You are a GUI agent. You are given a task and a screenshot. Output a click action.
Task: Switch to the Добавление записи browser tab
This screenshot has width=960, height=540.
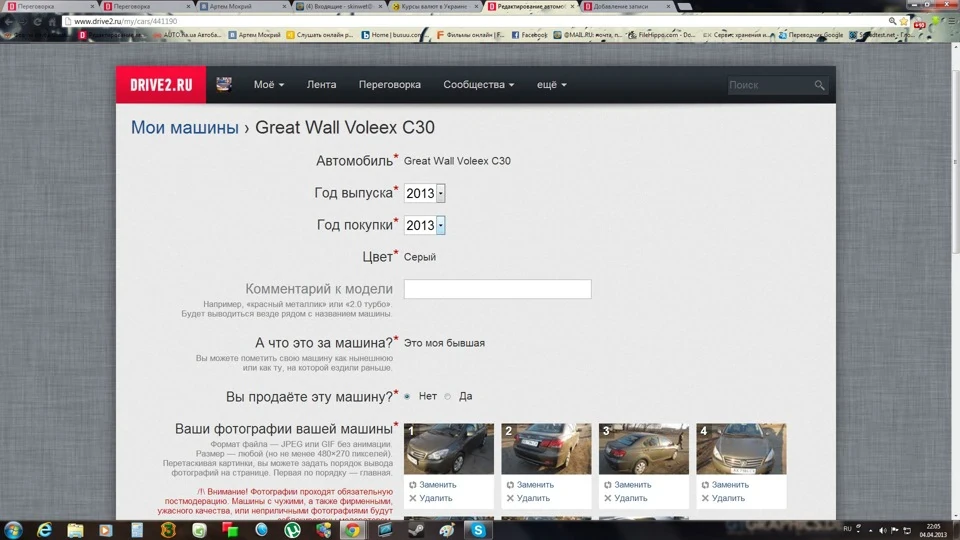pos(626,6)
